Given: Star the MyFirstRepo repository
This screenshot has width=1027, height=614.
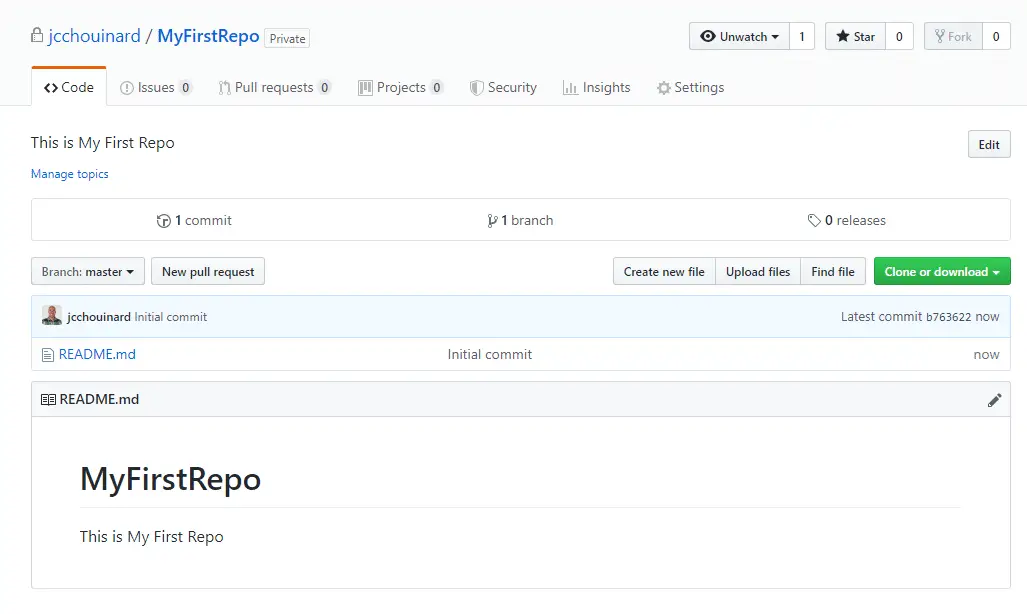Looking at the screenshot, I should pos(855,37).
